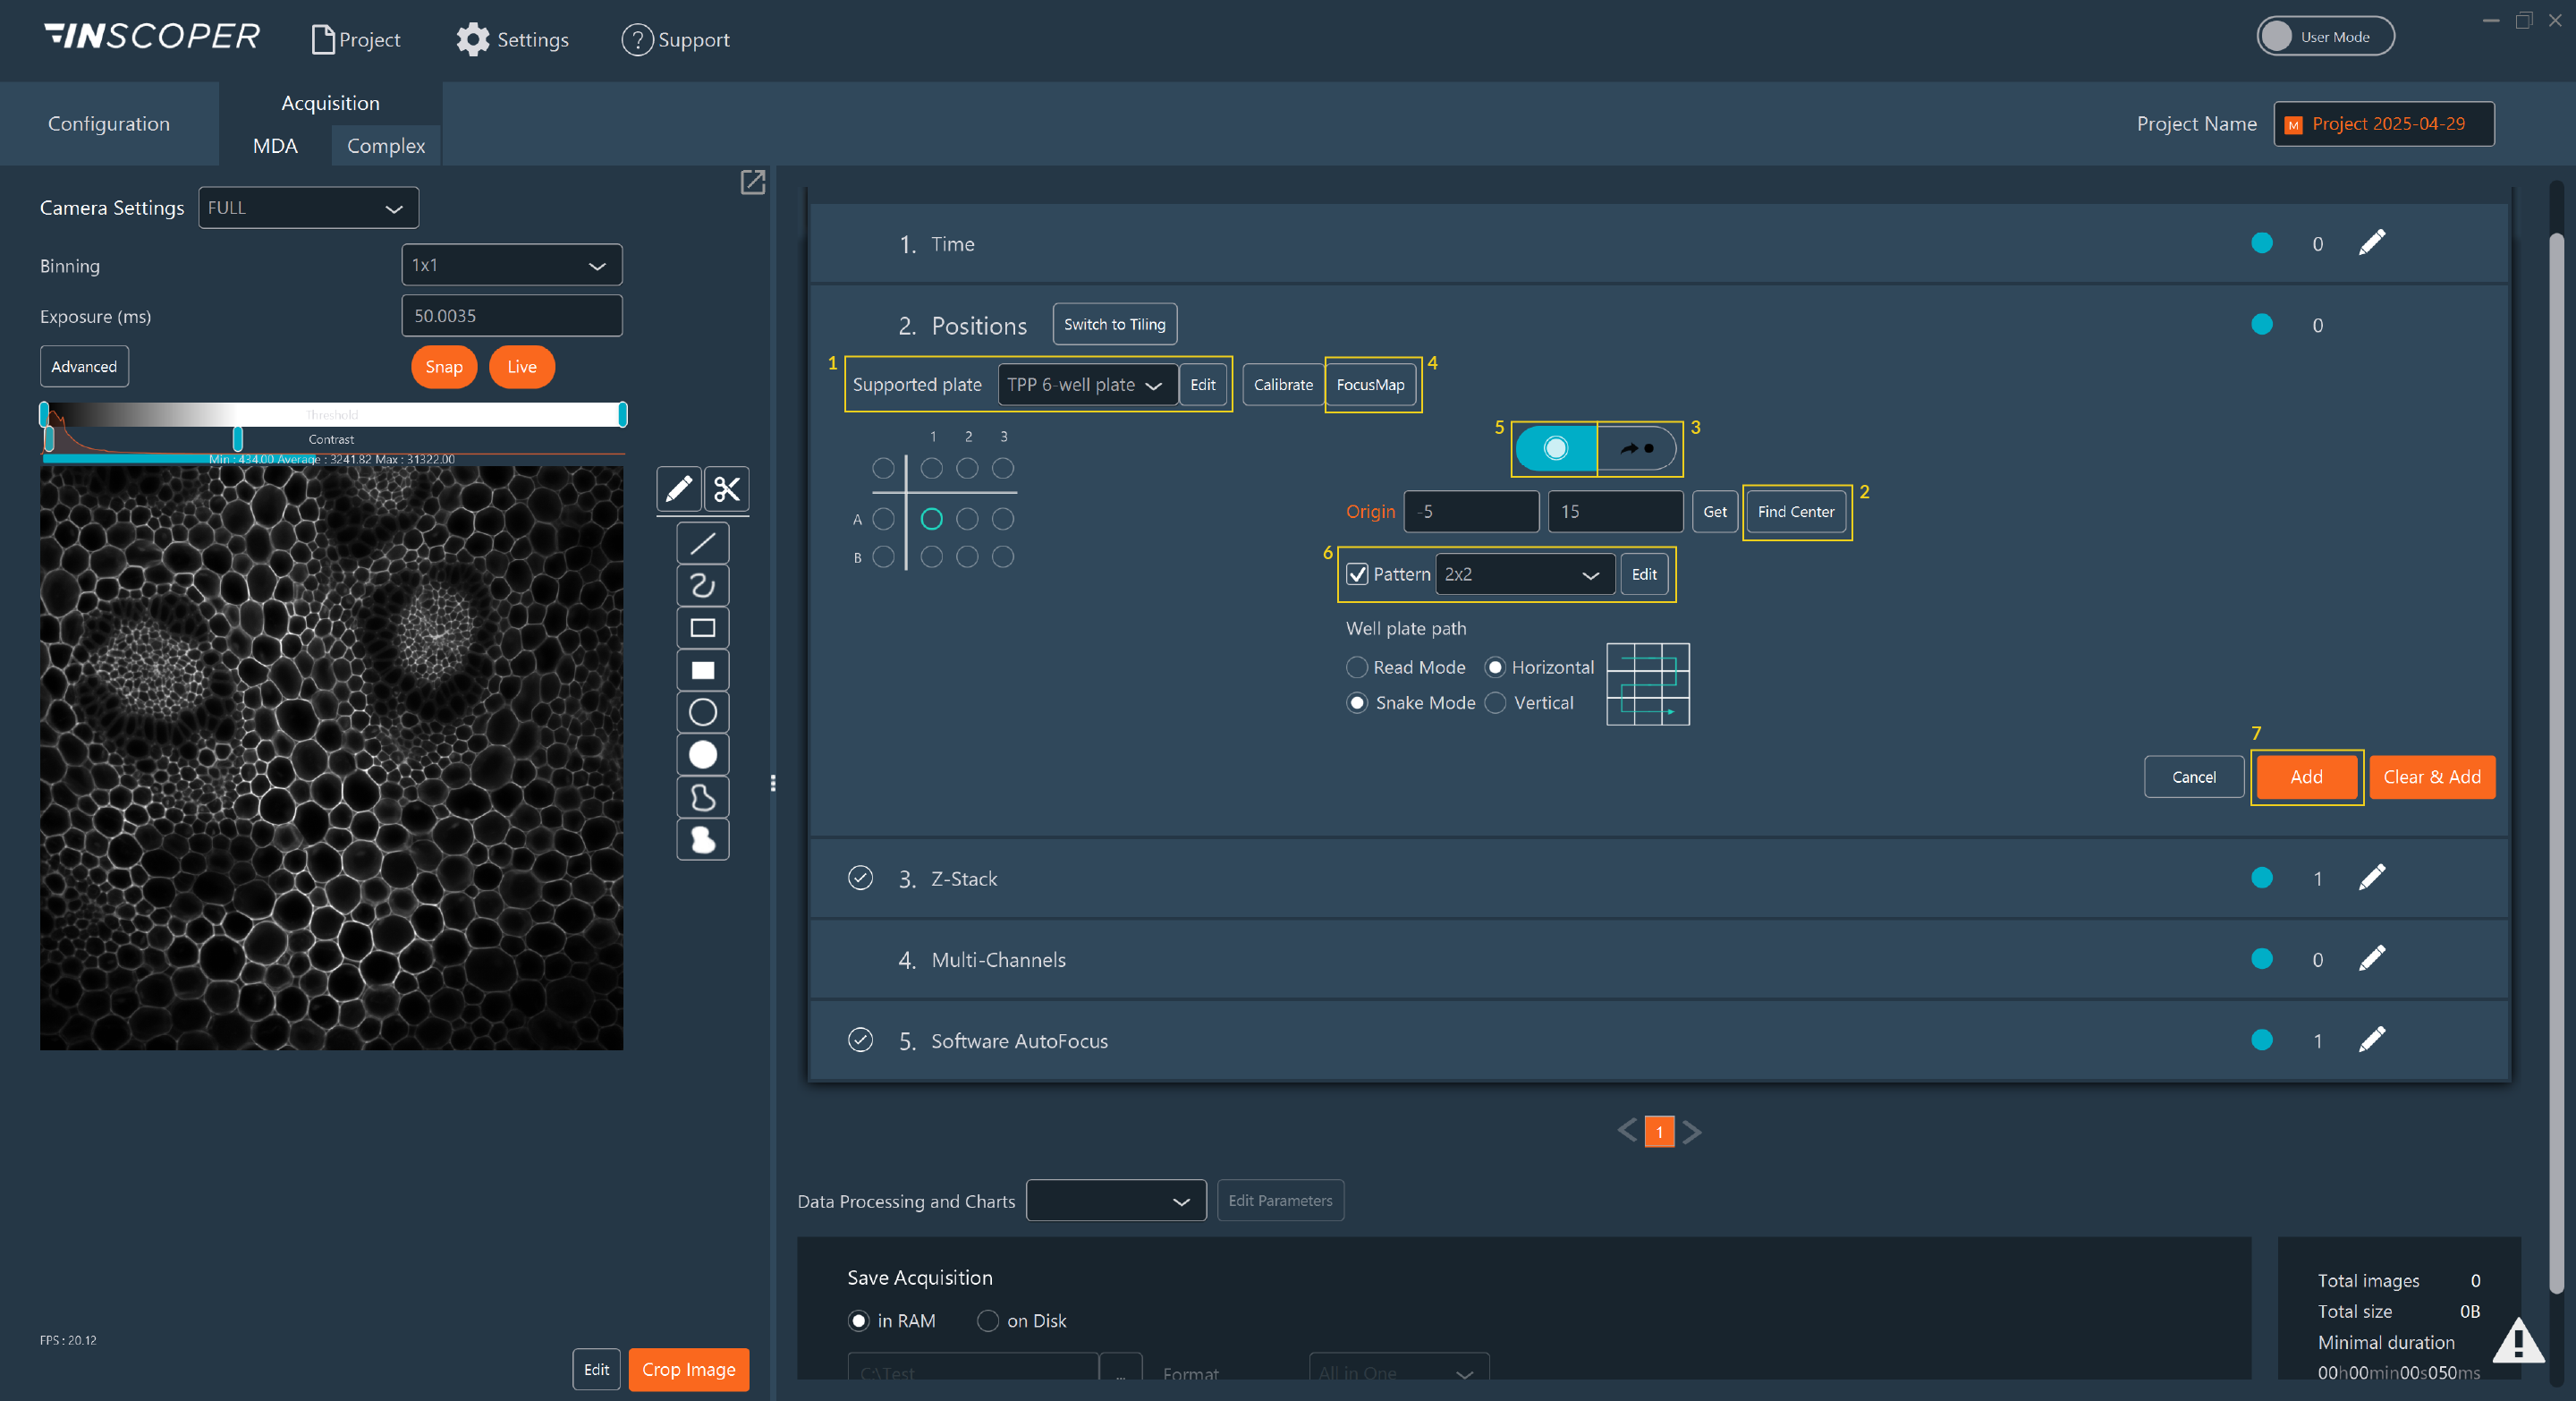
Task: Toggle the User Mode switch
Action: click(2324, 37)
